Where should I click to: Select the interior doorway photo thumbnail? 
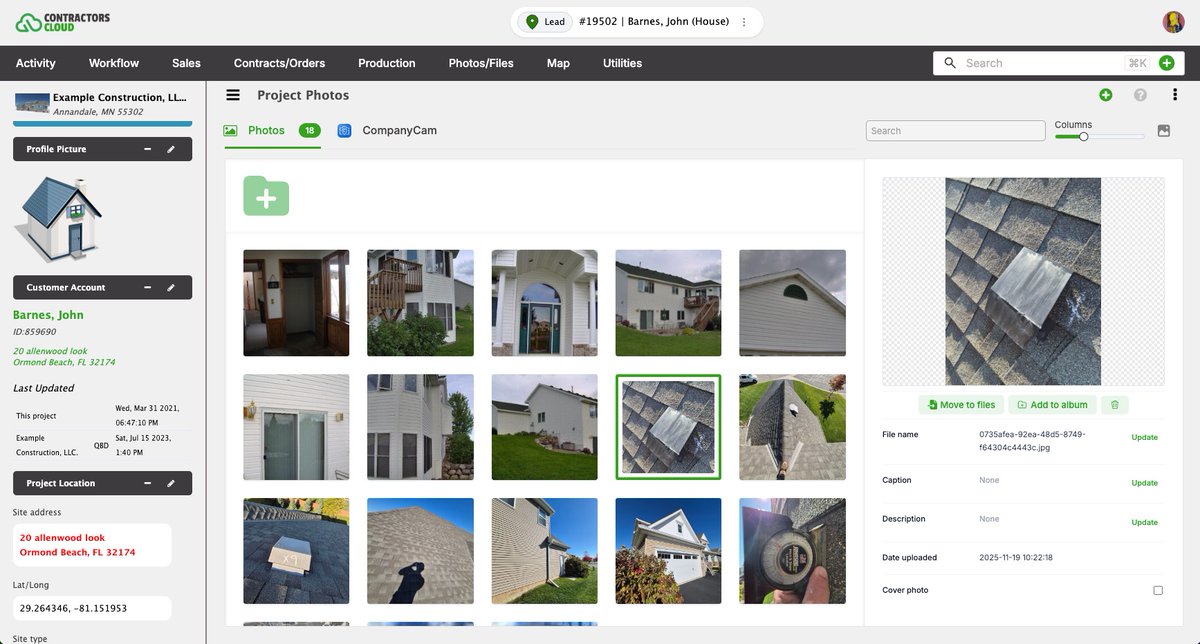pyautogui.click(x=296, y=303)
